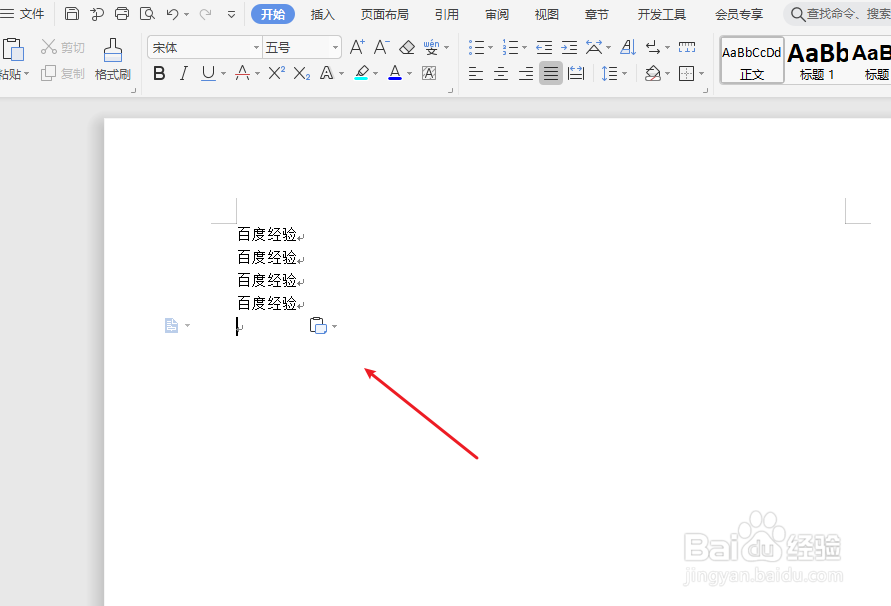The image size is (891, 606).
Task: Switch to the 页面布局 tab
Action: [385, 14]
